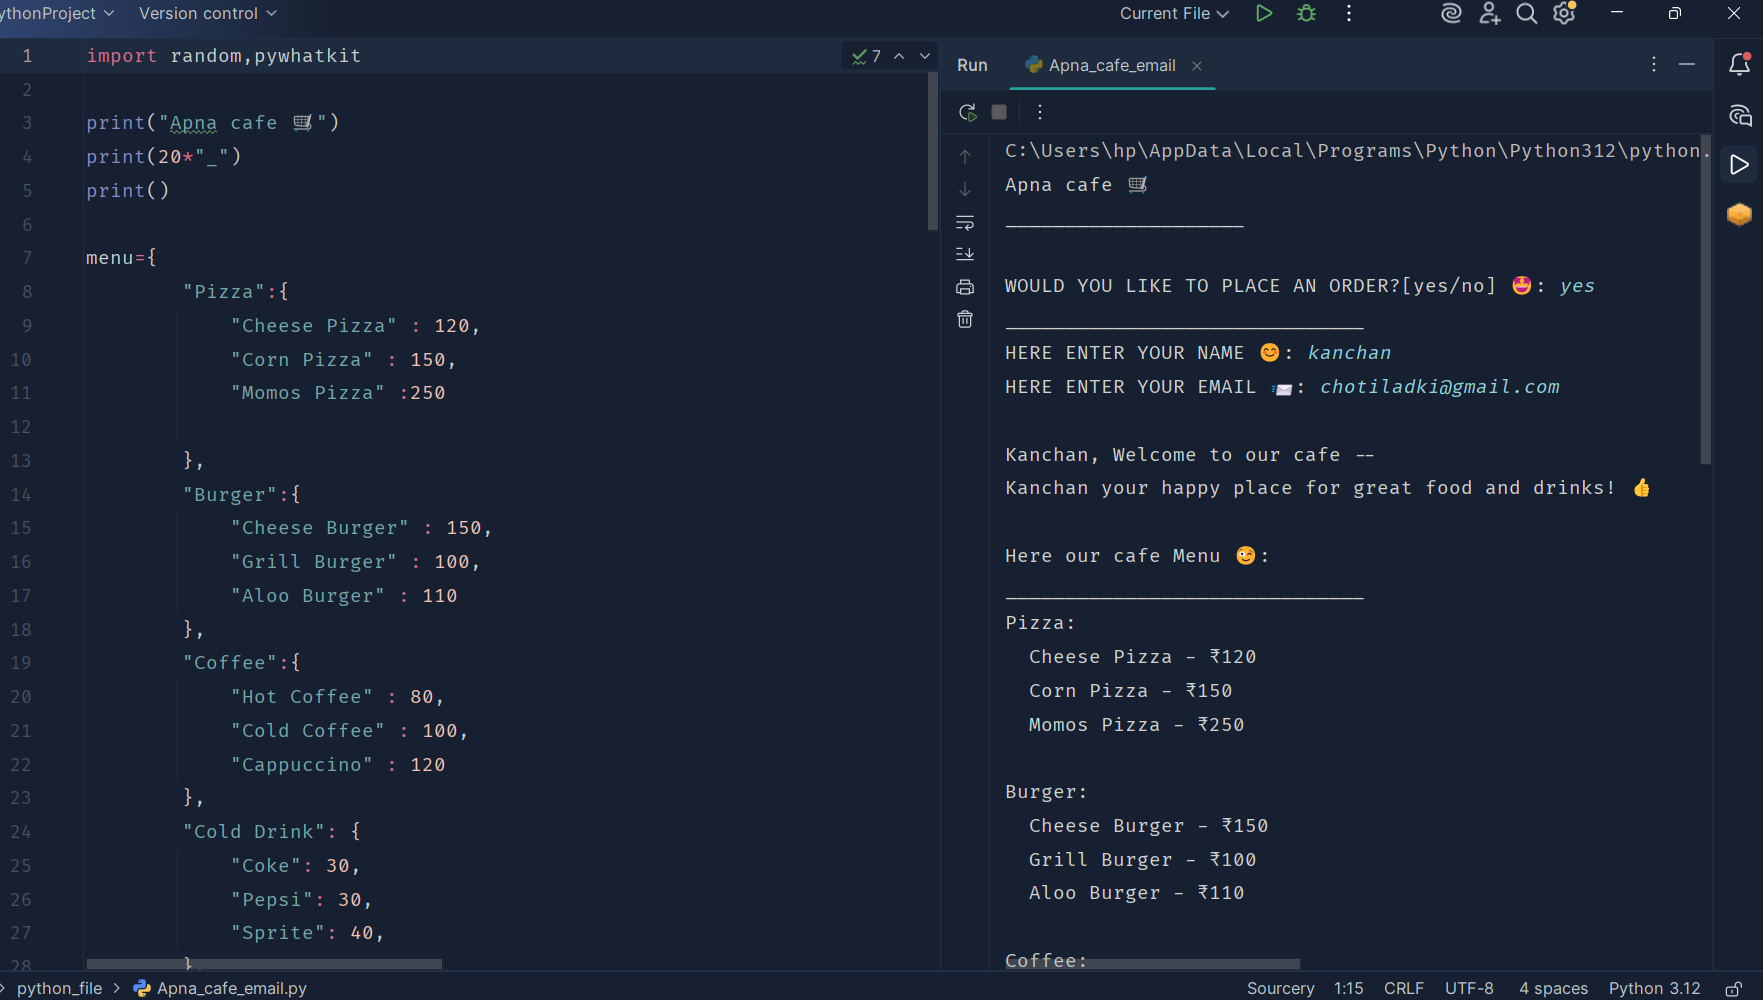Clear all console output with trash icon
The height and width of the screenshot is (1000, 1763).
point(965,319)
